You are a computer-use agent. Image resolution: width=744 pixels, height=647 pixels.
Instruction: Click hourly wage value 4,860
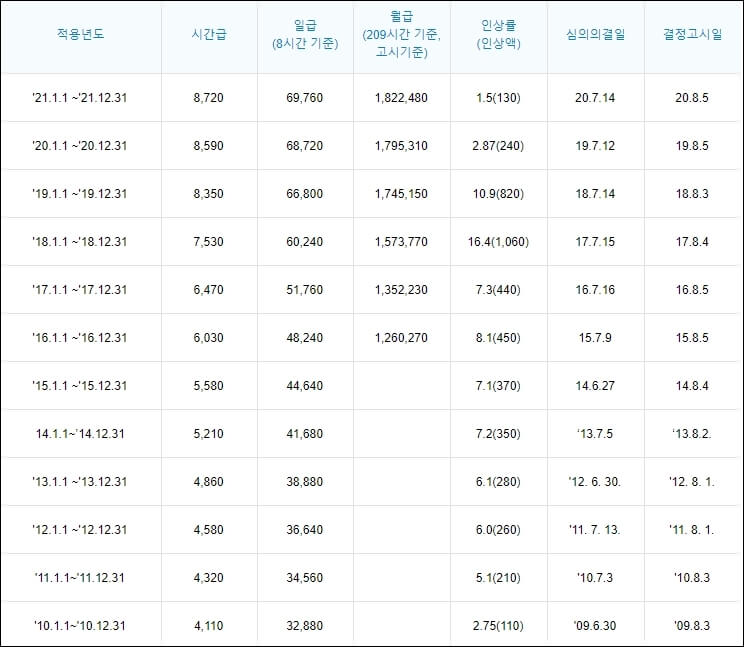coord(208,481)
